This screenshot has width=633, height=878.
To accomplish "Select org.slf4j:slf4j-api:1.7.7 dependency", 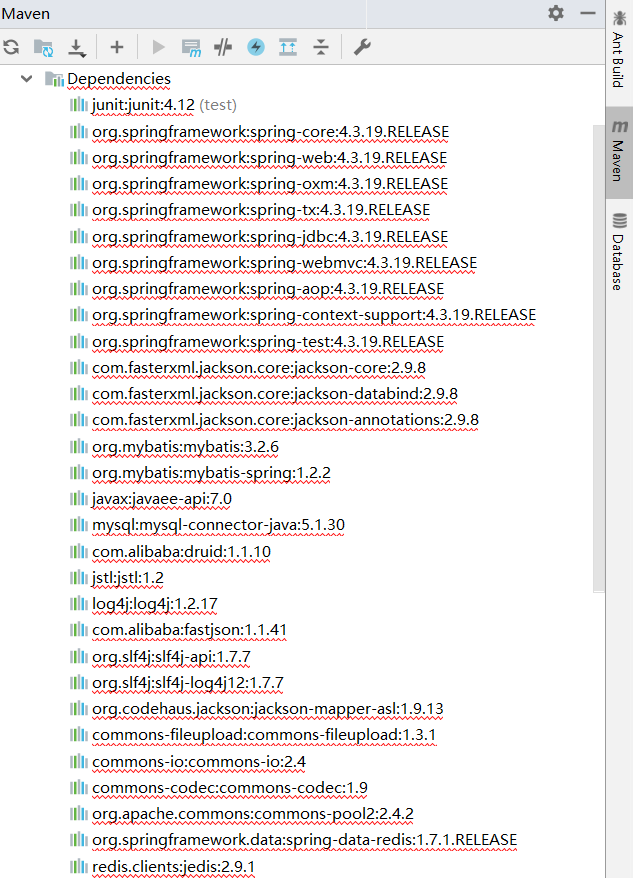I will pyautogui.click(x=160, y=657).
